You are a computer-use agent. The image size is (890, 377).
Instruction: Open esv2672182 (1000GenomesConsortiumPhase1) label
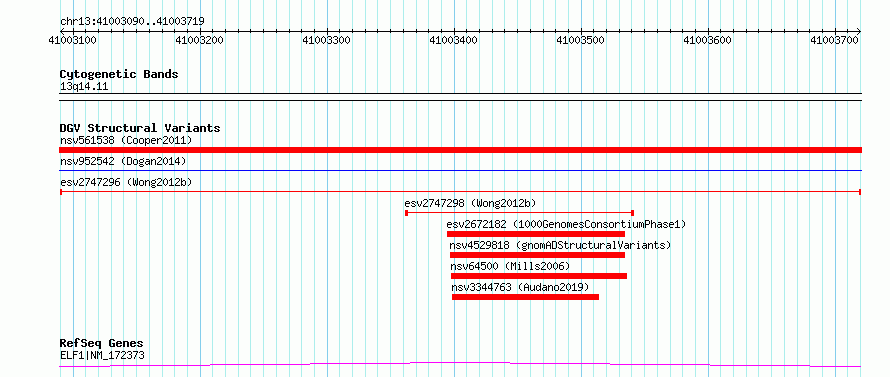click(566, 224)
